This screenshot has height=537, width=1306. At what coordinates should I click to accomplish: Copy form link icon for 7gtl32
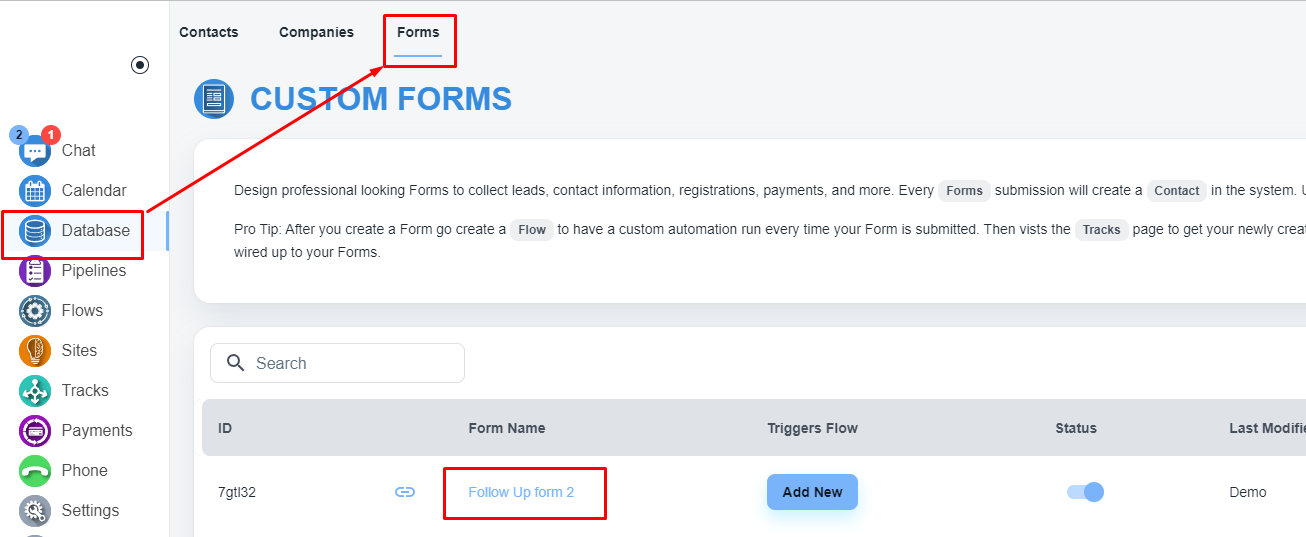click(x=405, y=492)
